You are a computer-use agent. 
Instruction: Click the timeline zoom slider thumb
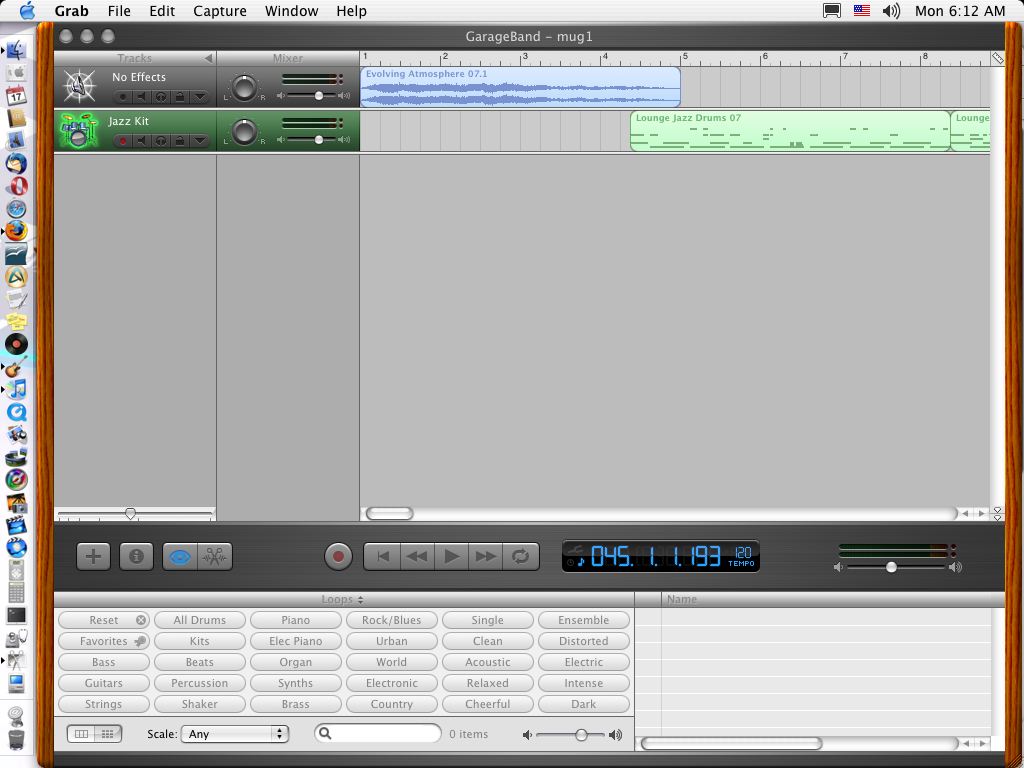[130, 514]
